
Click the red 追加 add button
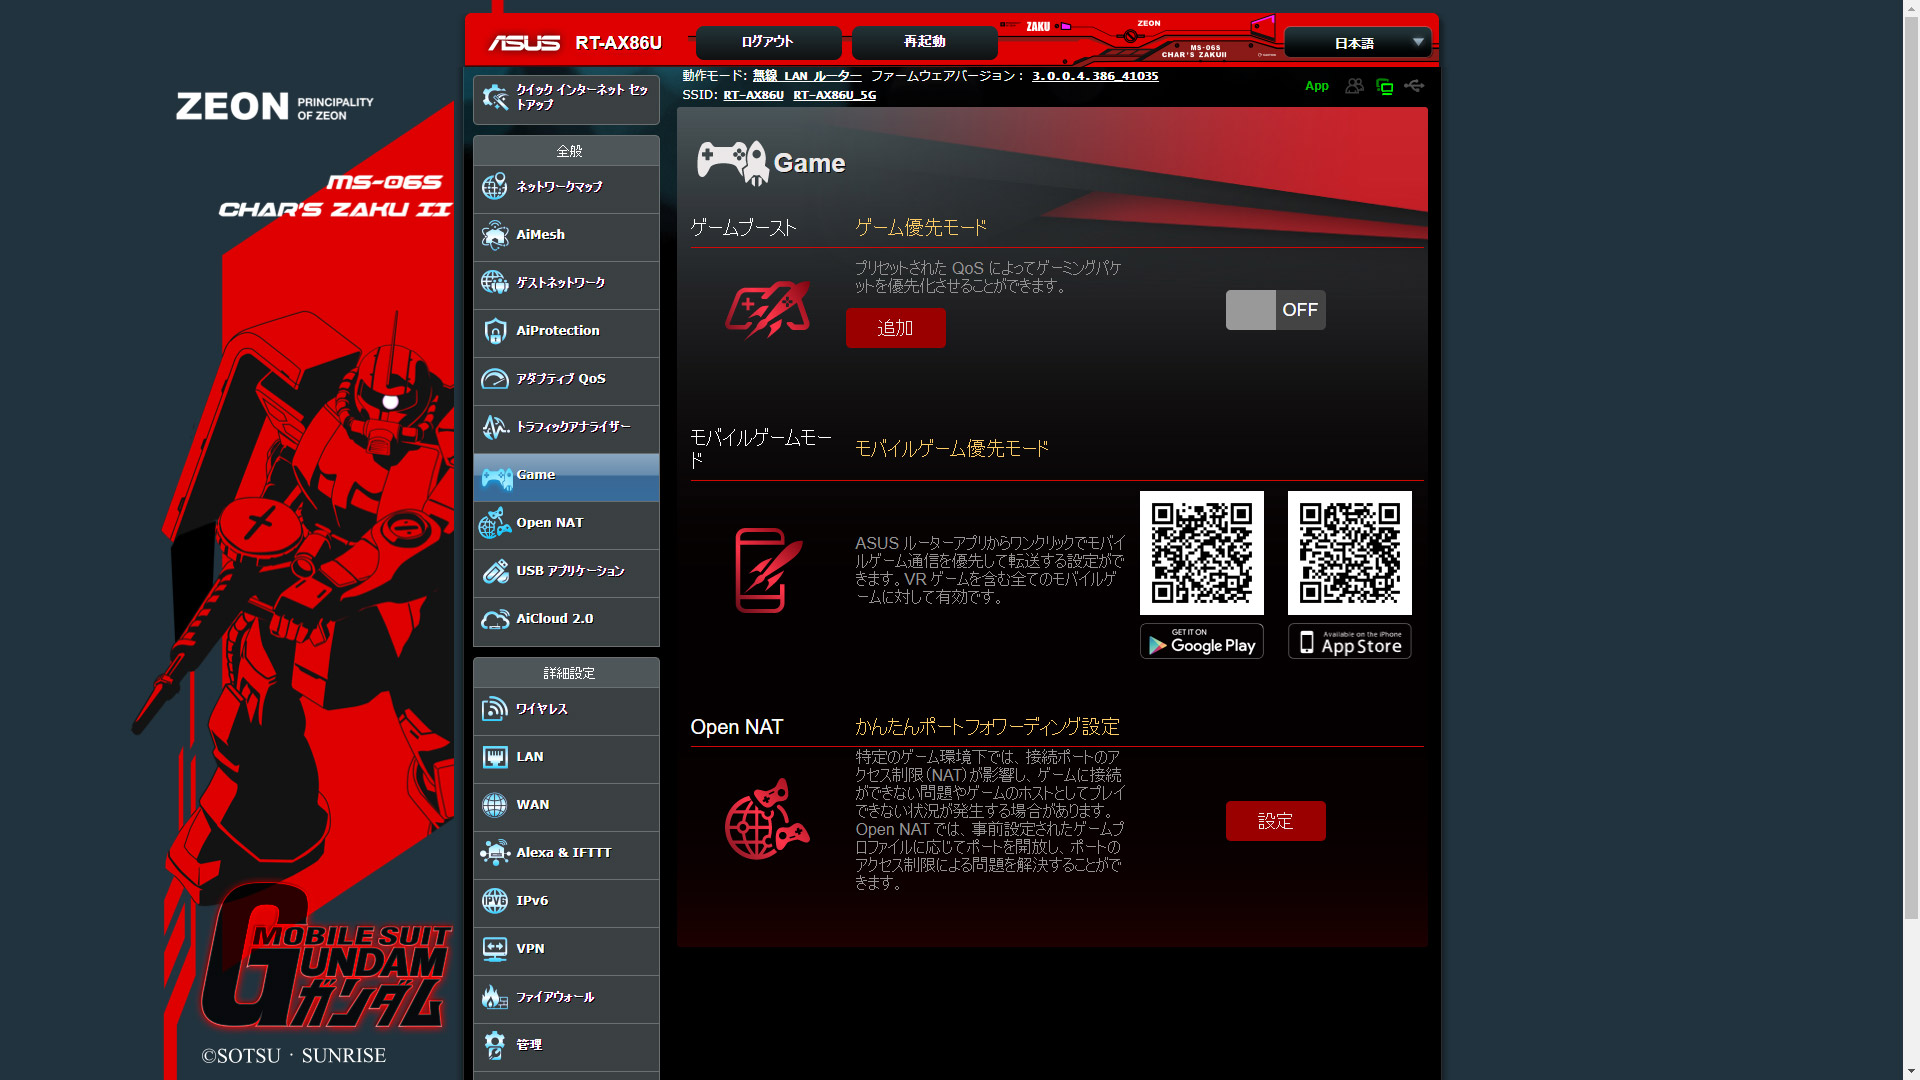click(895, 328)
